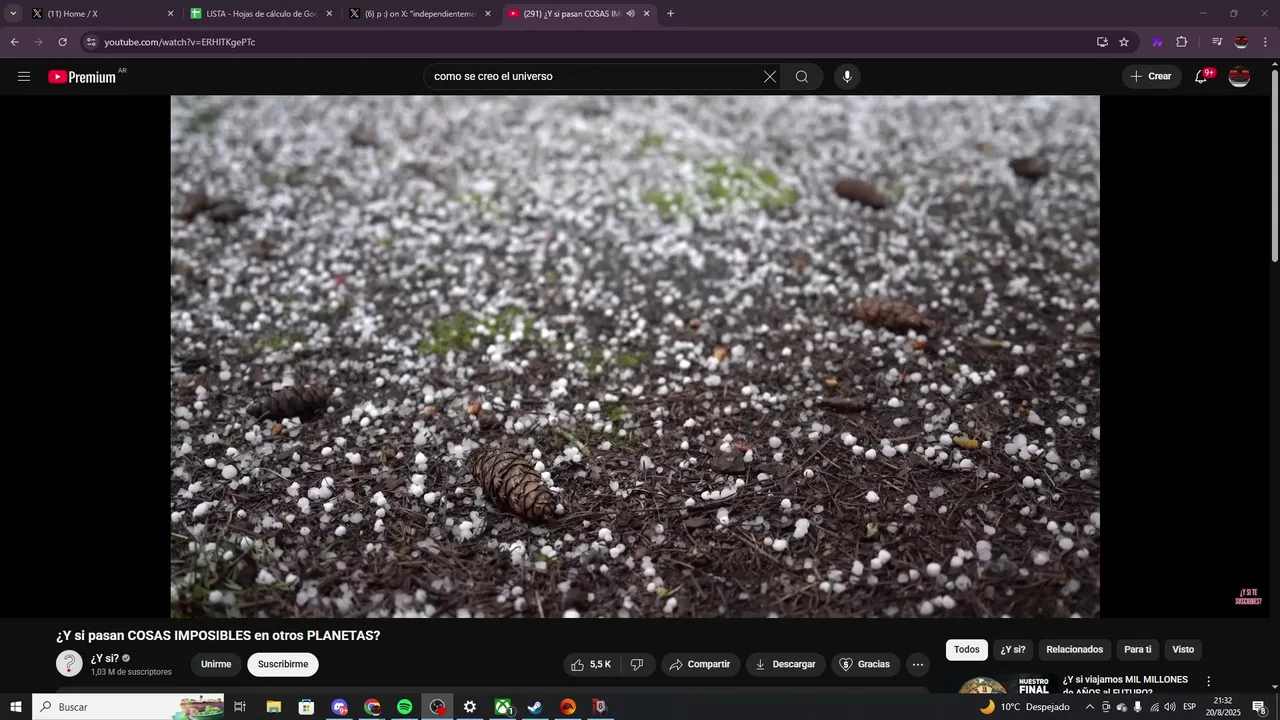Go back in browser history
This screenshot has width=1280, height=720.
point(14,42)
